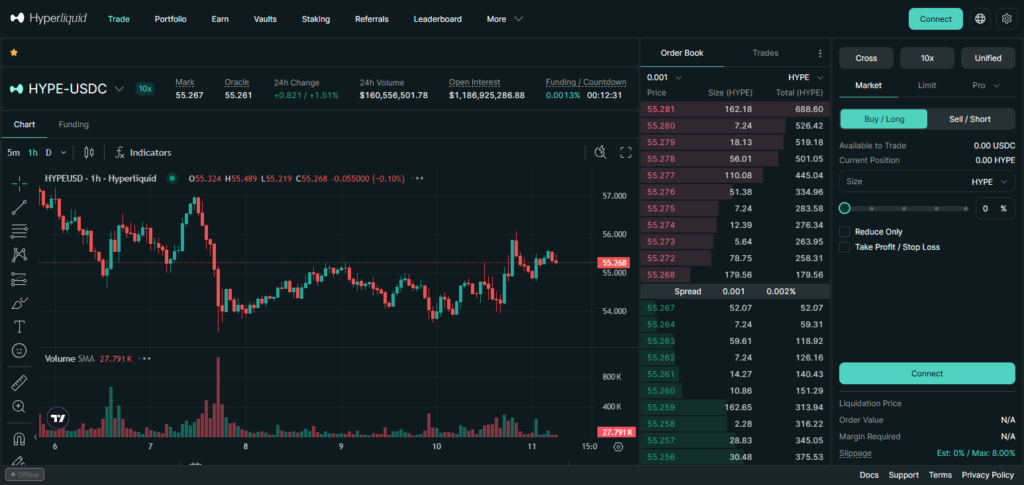This screenshot has height=485, width=1024.
Task: Open the Vaults page
Action: [x=265, y=19]
